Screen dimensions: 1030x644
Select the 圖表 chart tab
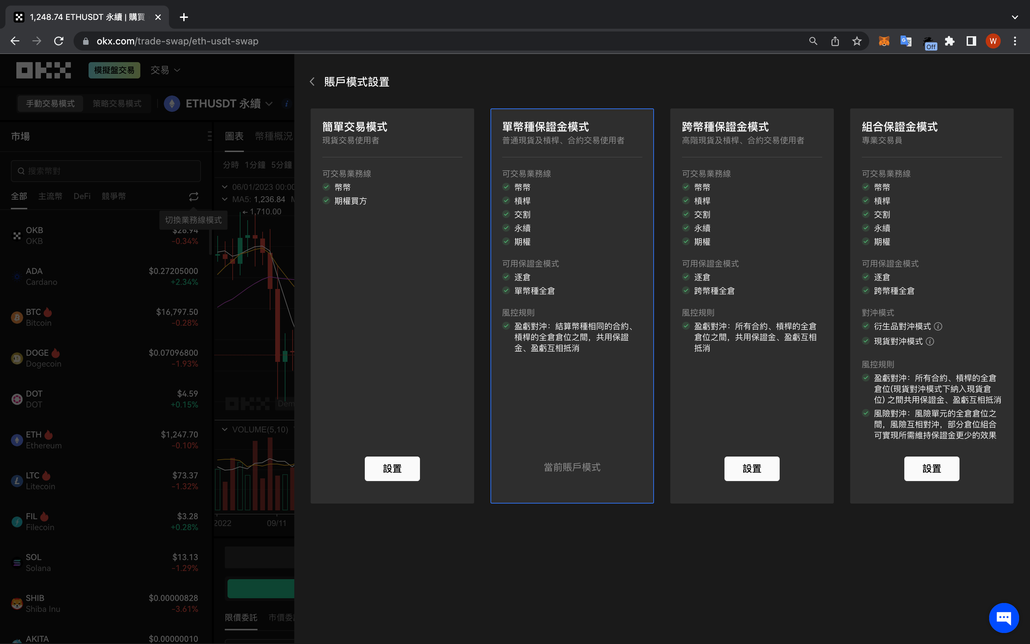click(234, 136)
